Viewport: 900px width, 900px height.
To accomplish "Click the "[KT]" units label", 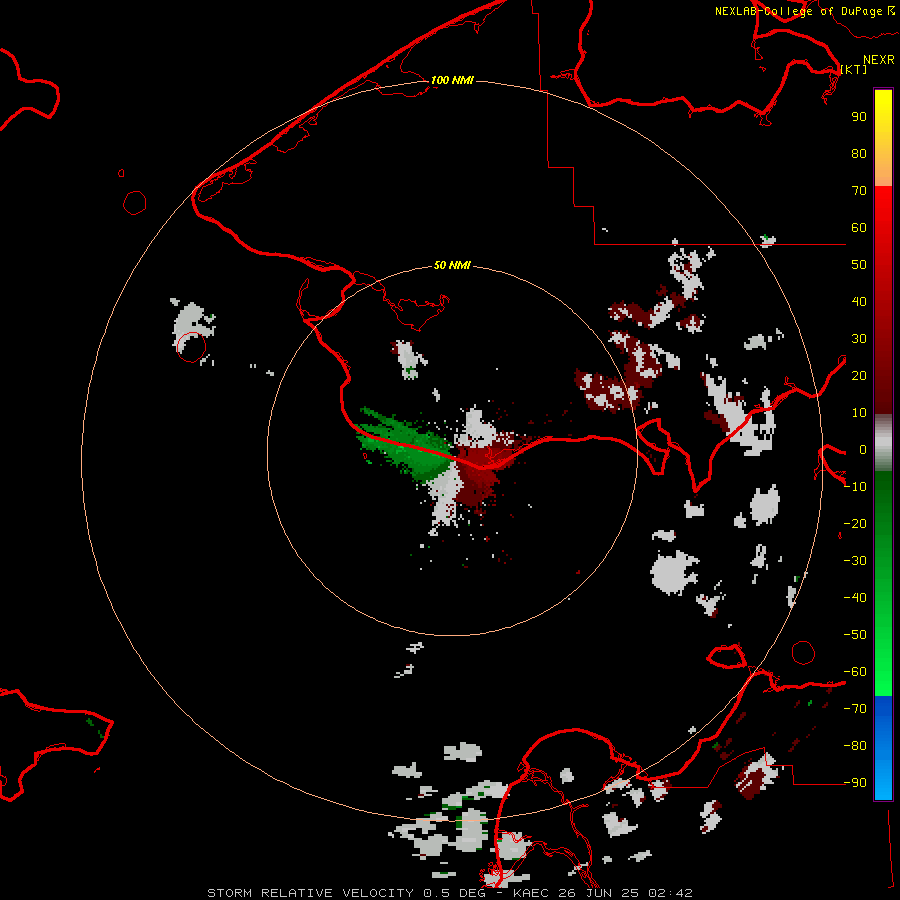I will [x=854, y=69].
